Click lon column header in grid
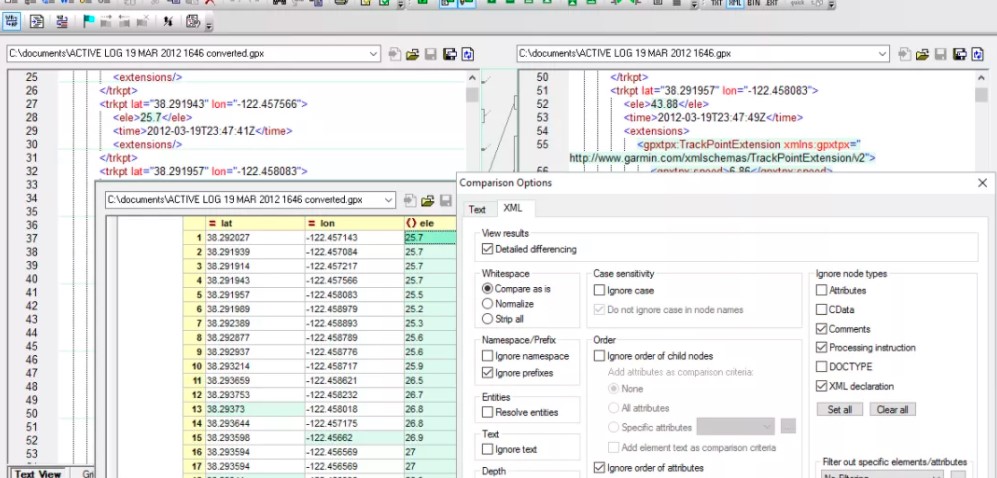This screenshot has height=478, width=997. [x=354, y=223]
